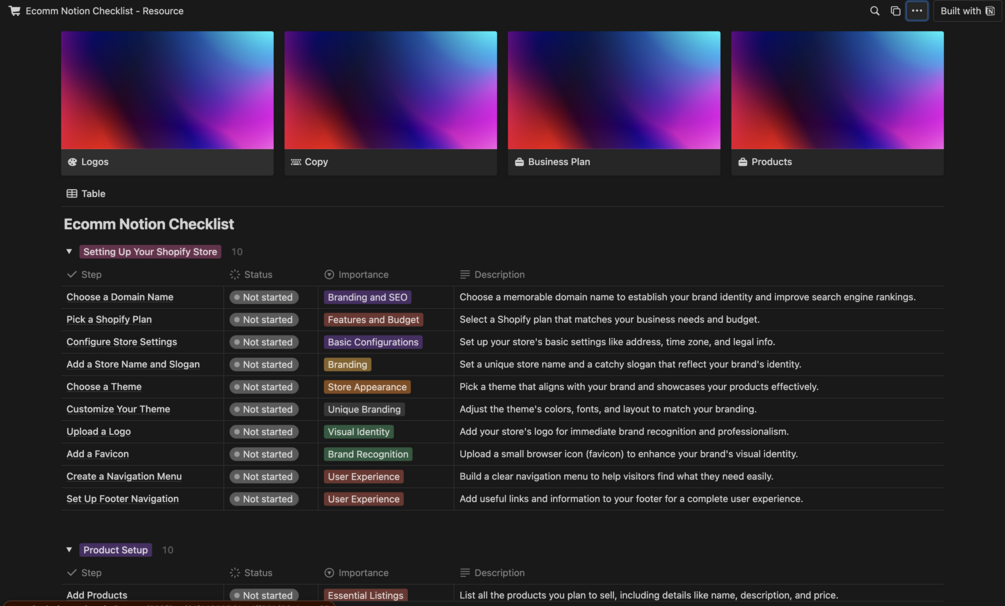Image resolution: width=1005 pixels, height=606 pixels.
Task: Click the Store Appearance importance tag
Action: pos(367,387)
